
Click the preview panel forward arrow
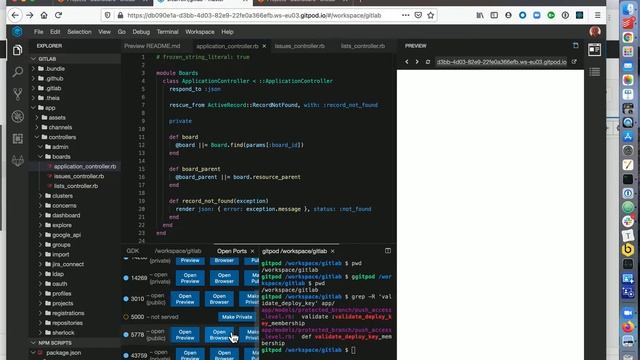pyautogui.click(x=417, y=62)
